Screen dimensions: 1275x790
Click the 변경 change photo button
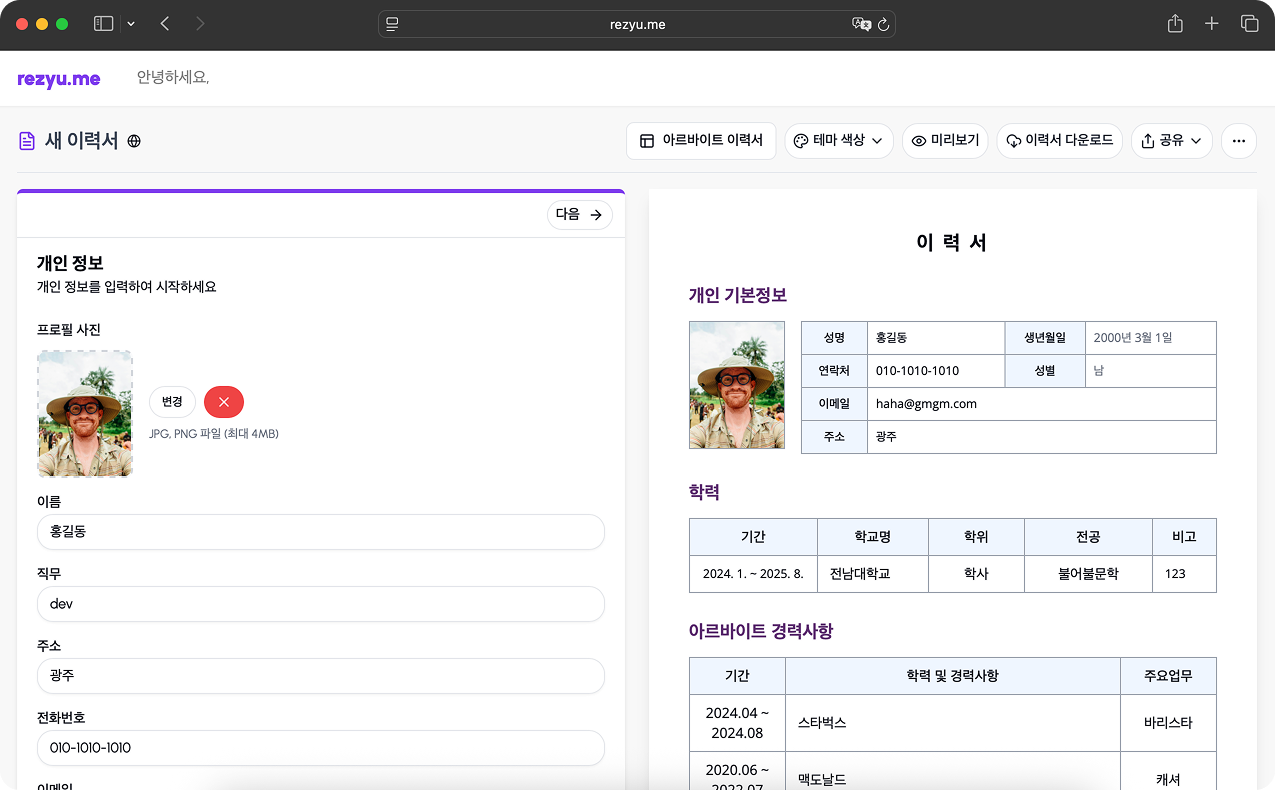(172, 402)
